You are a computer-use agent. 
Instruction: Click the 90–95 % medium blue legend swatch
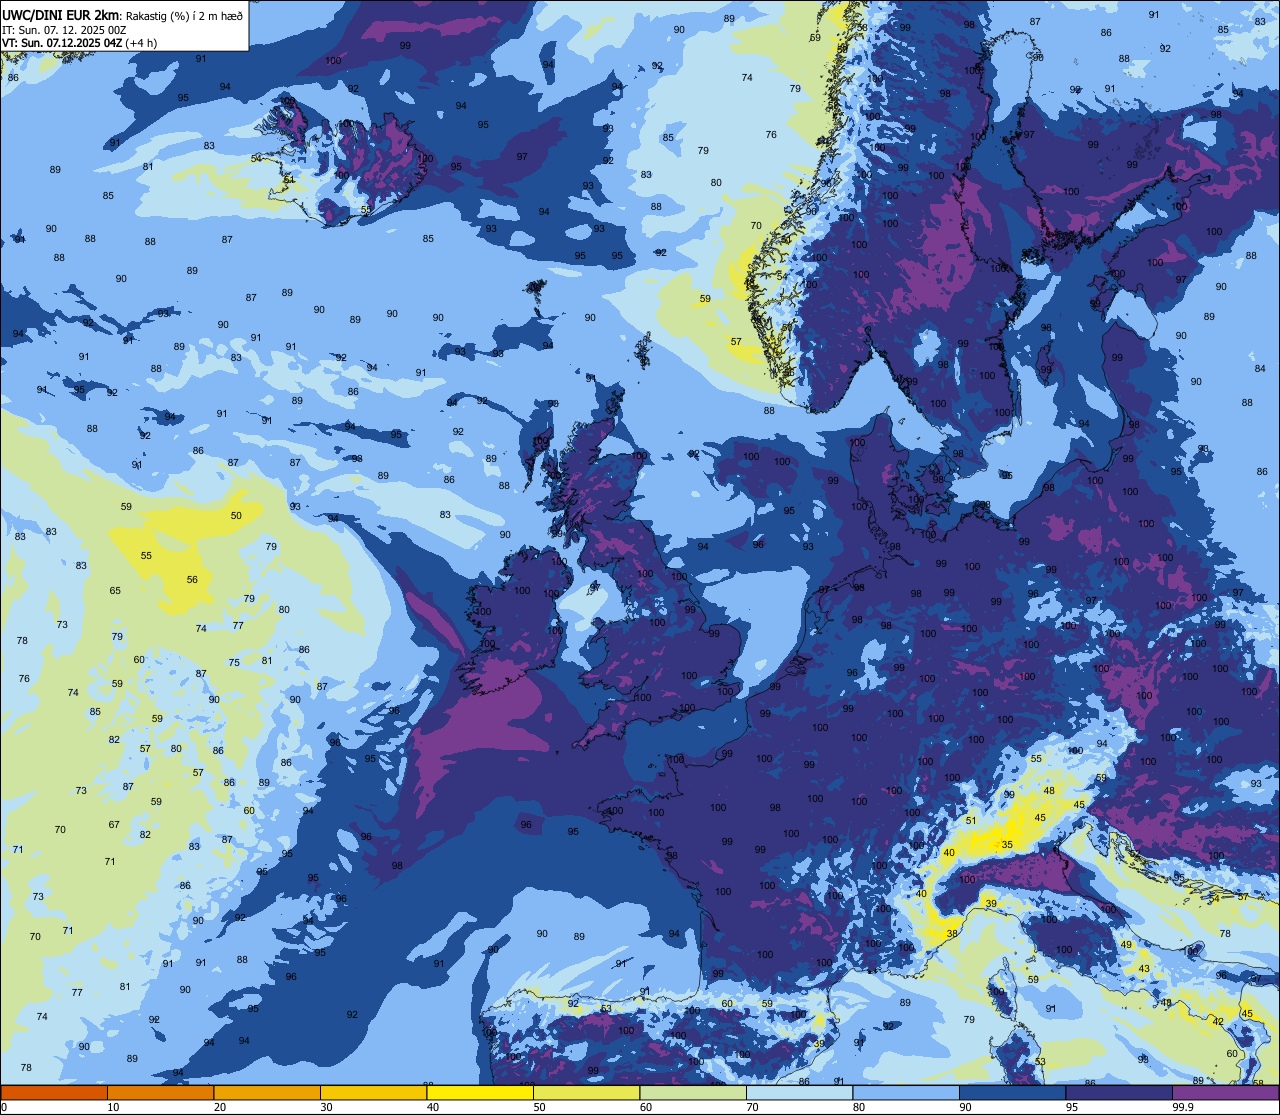(1012, 1092)
